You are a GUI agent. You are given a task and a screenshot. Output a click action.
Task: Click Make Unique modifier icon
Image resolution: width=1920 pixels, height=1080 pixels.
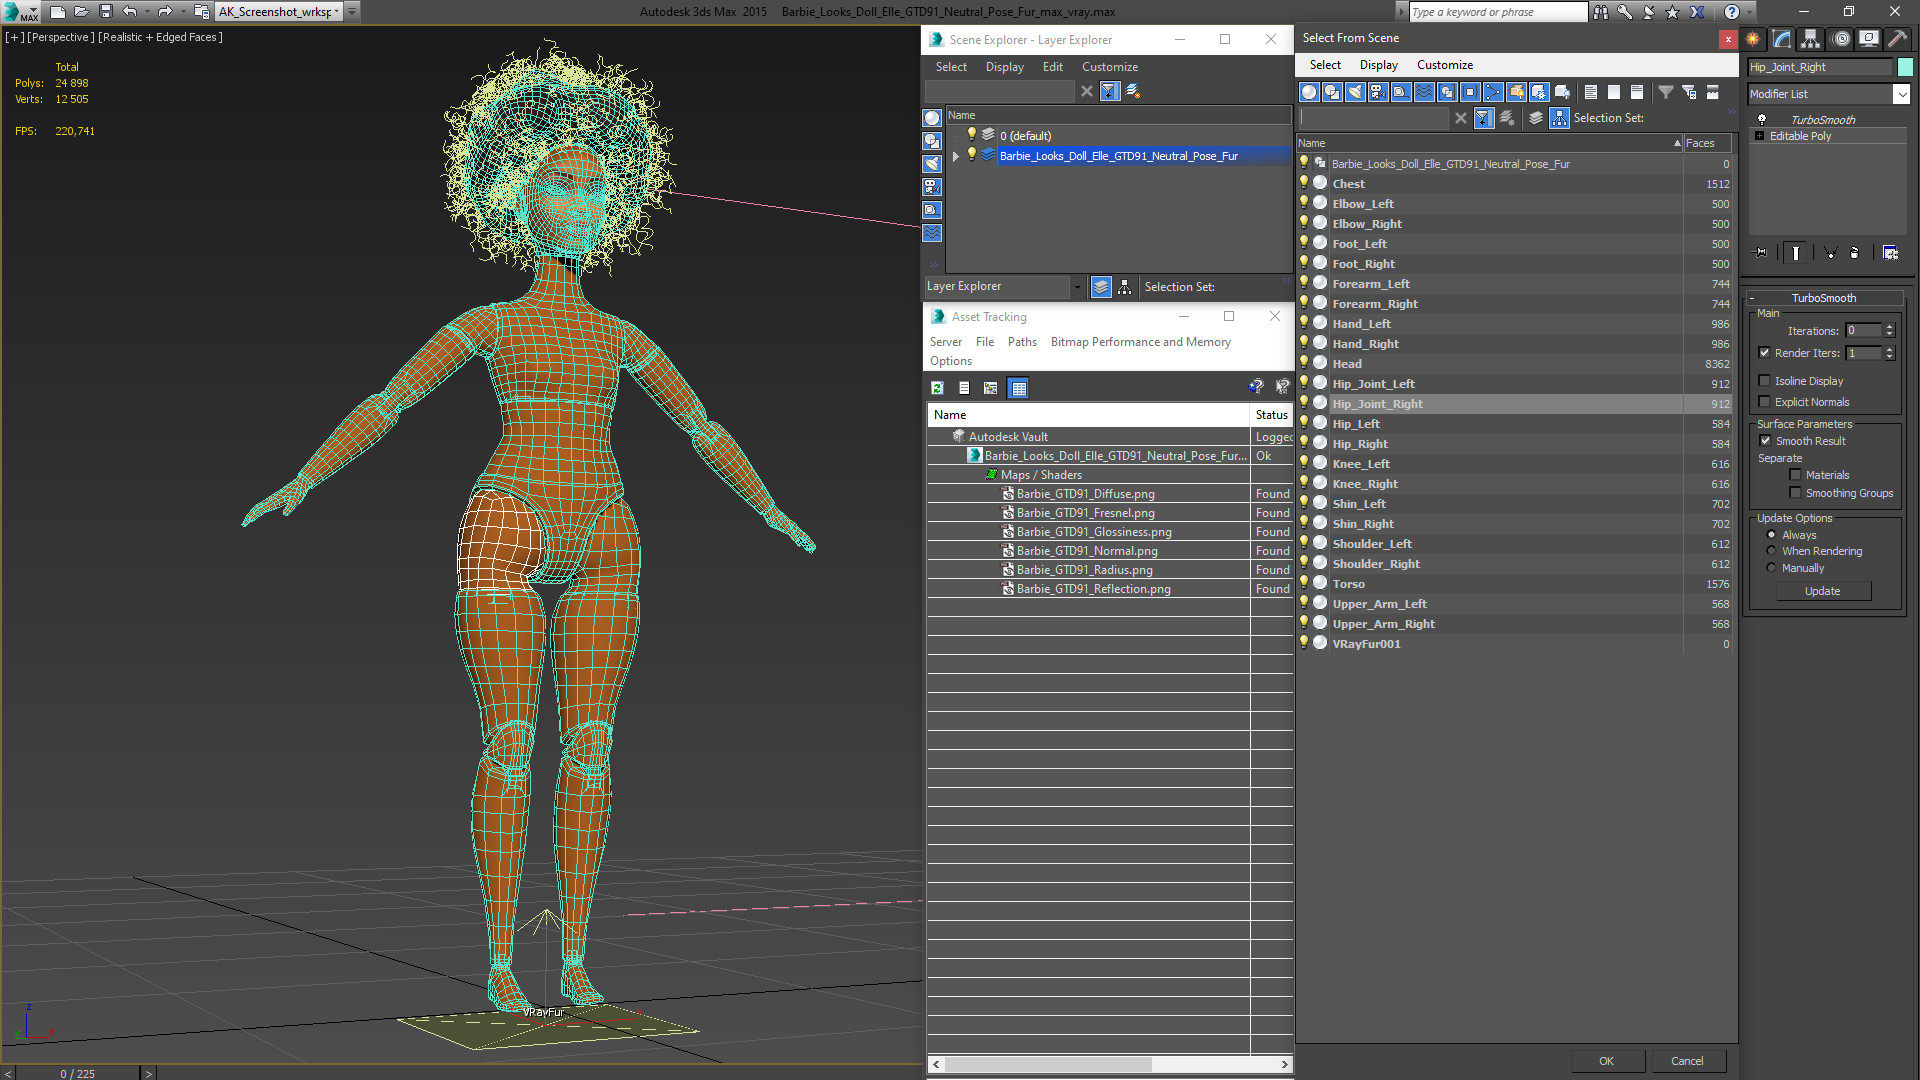(x=1830, y=253)
